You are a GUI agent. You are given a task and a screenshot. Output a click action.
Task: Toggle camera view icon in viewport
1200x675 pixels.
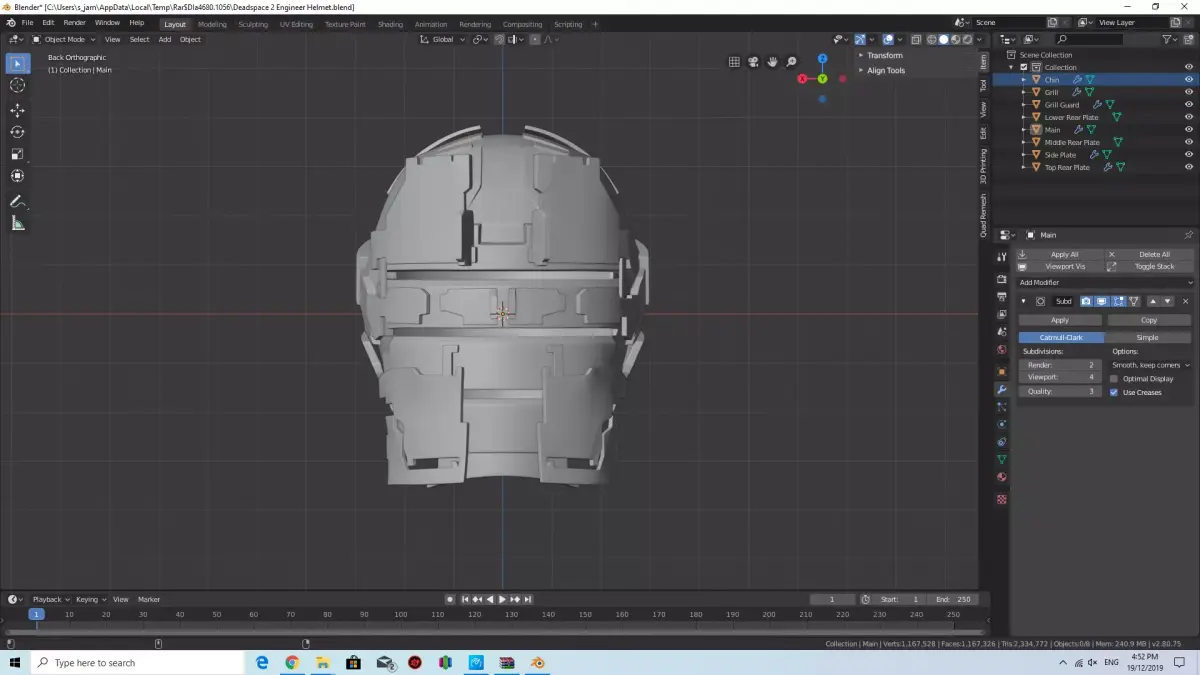tap(753, 62)
